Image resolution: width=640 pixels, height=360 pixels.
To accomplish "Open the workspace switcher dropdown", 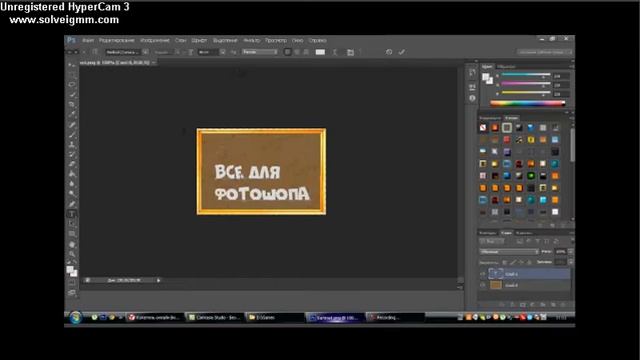I will pyautogui.click(x=544, y=52).
